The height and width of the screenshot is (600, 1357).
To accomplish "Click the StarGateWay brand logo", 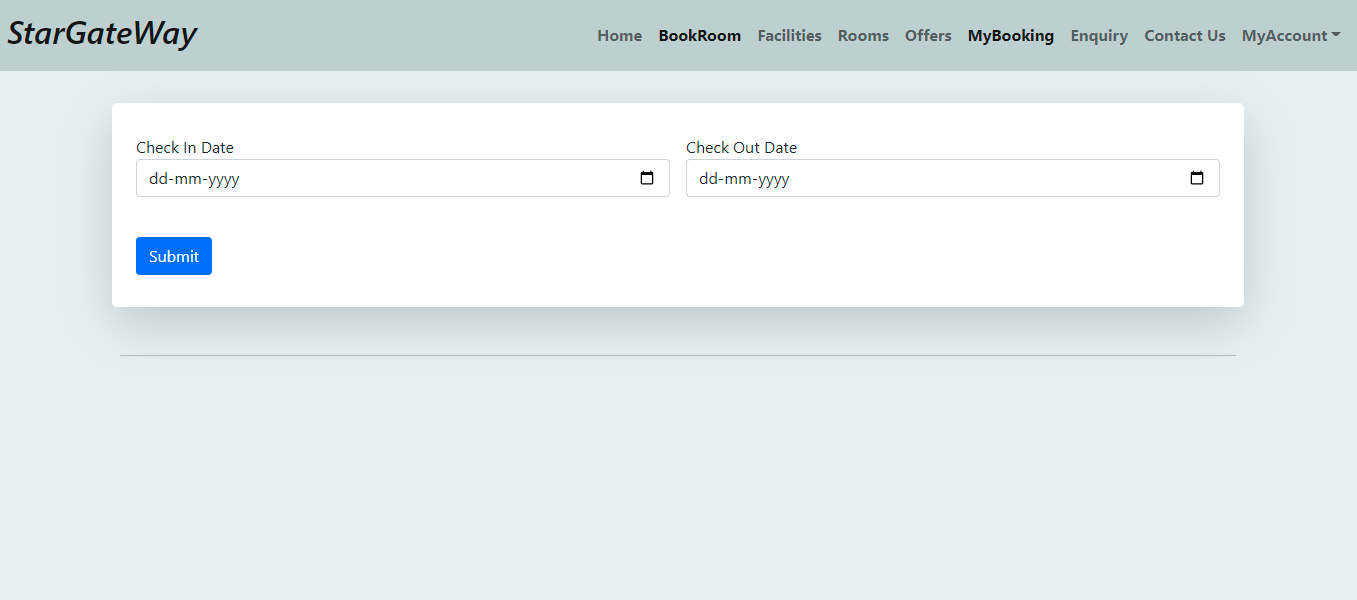I will [101, 33].
